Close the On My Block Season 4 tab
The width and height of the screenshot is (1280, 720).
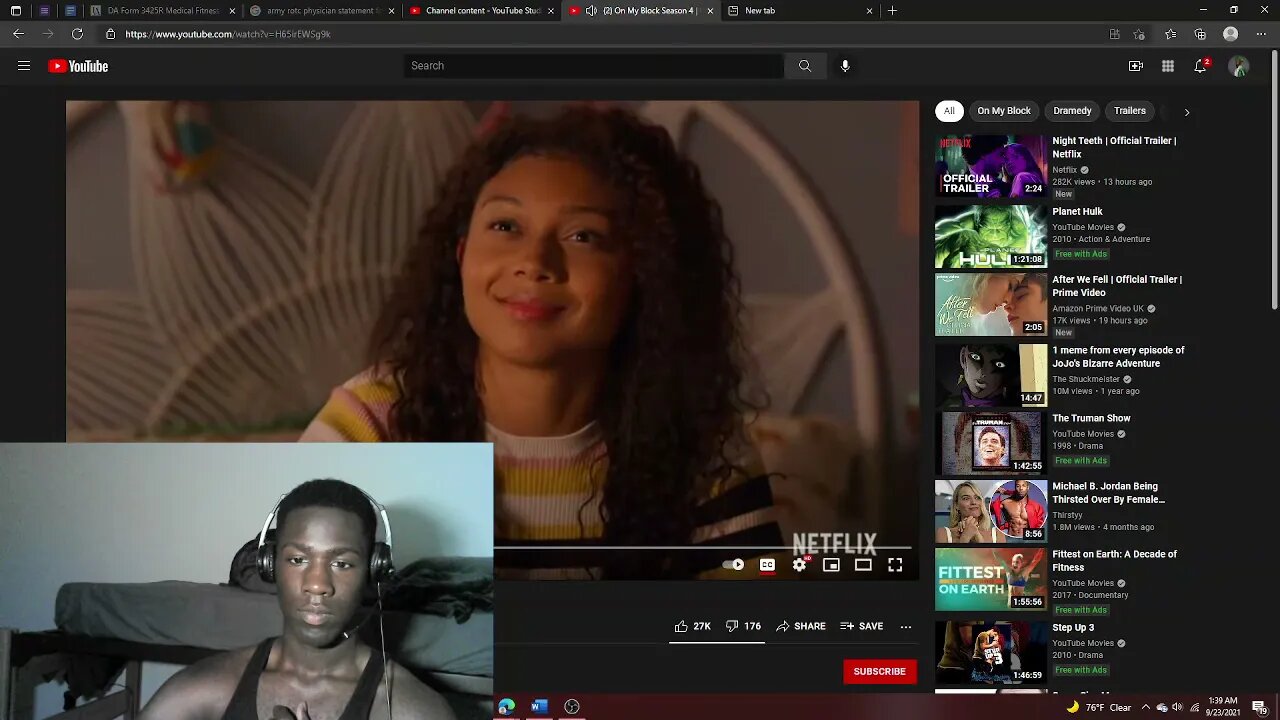(710, 11)
